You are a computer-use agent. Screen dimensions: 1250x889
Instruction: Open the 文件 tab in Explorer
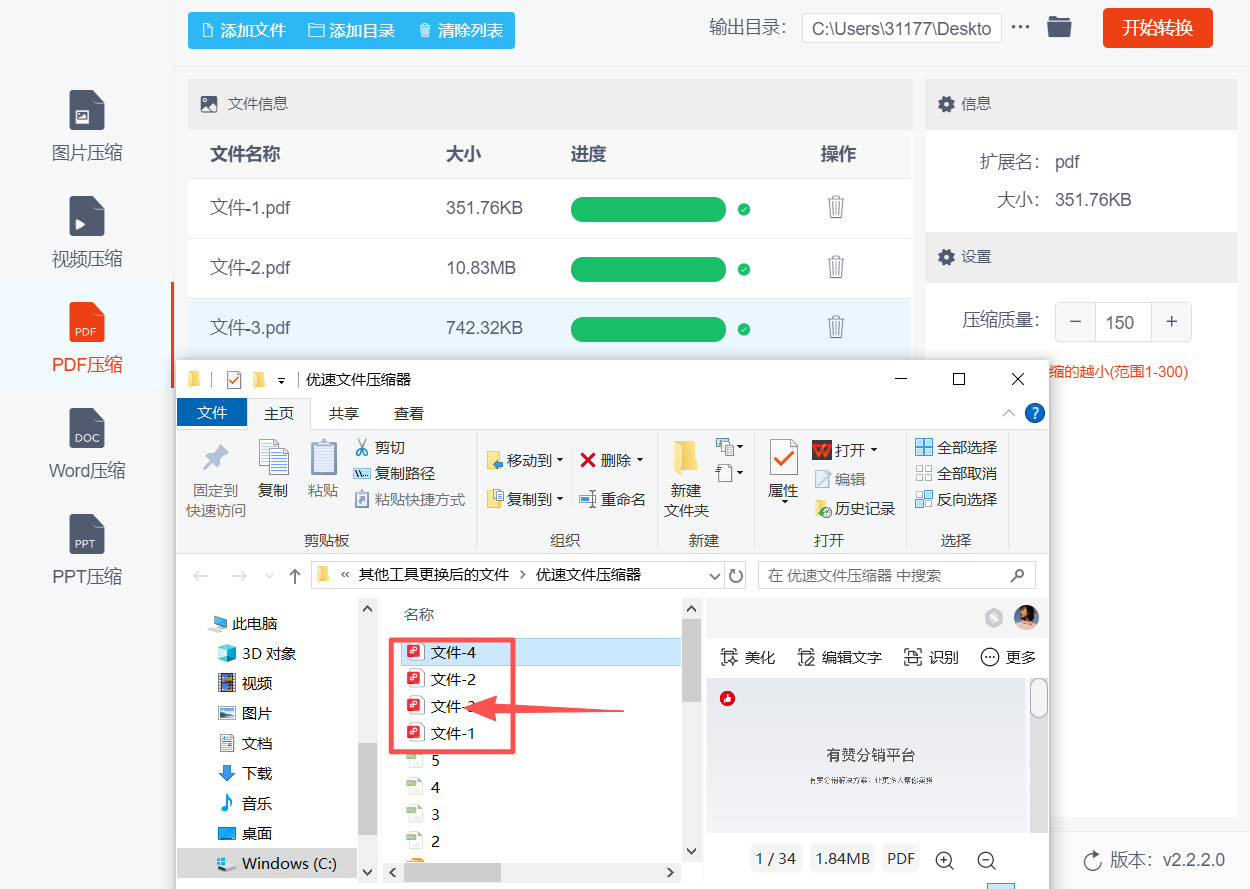tap(212, 413)
